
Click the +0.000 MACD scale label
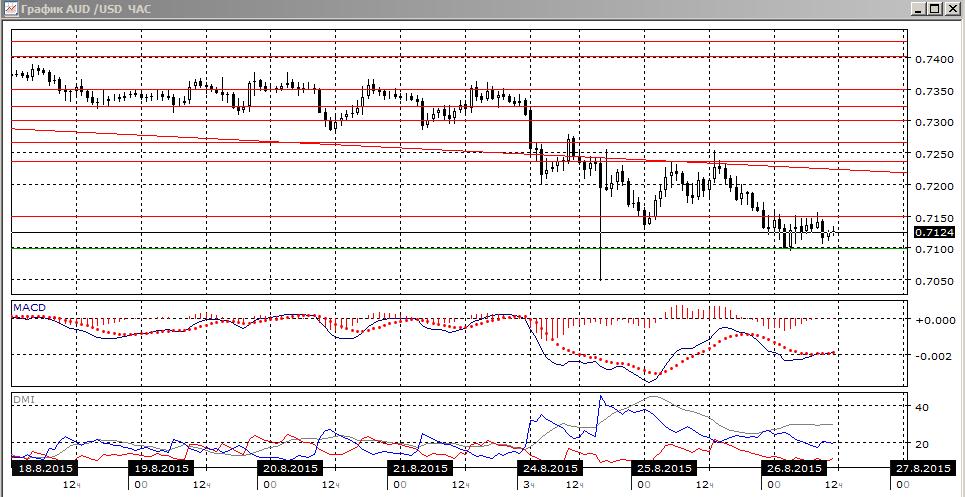pos(935,320)
